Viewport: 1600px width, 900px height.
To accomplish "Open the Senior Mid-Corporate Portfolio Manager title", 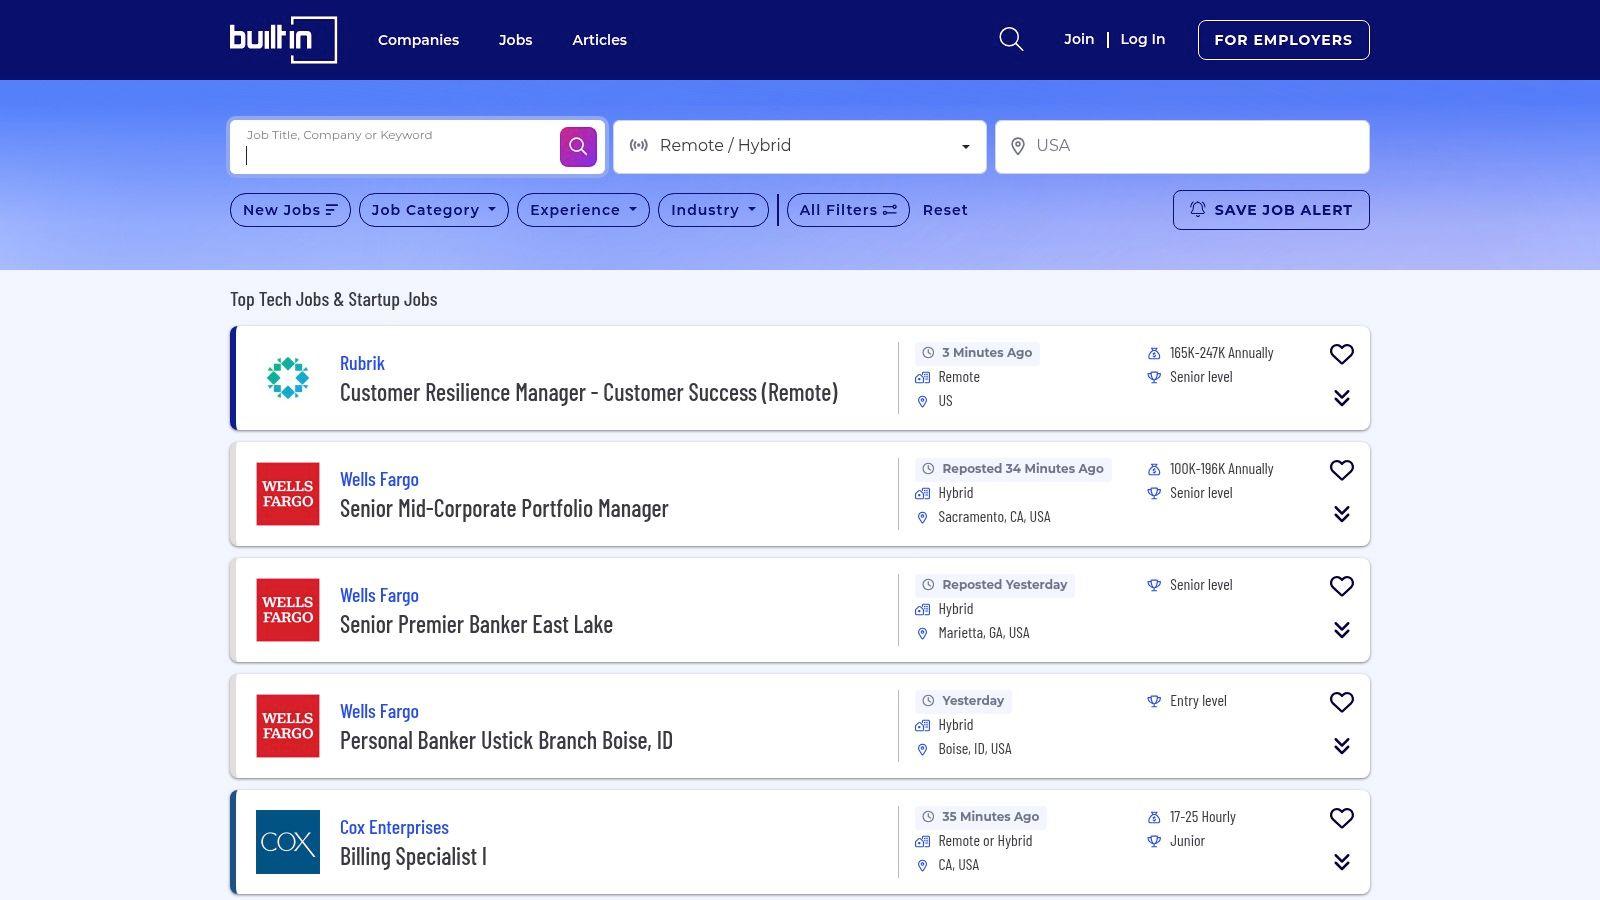I will coord(504,509).
